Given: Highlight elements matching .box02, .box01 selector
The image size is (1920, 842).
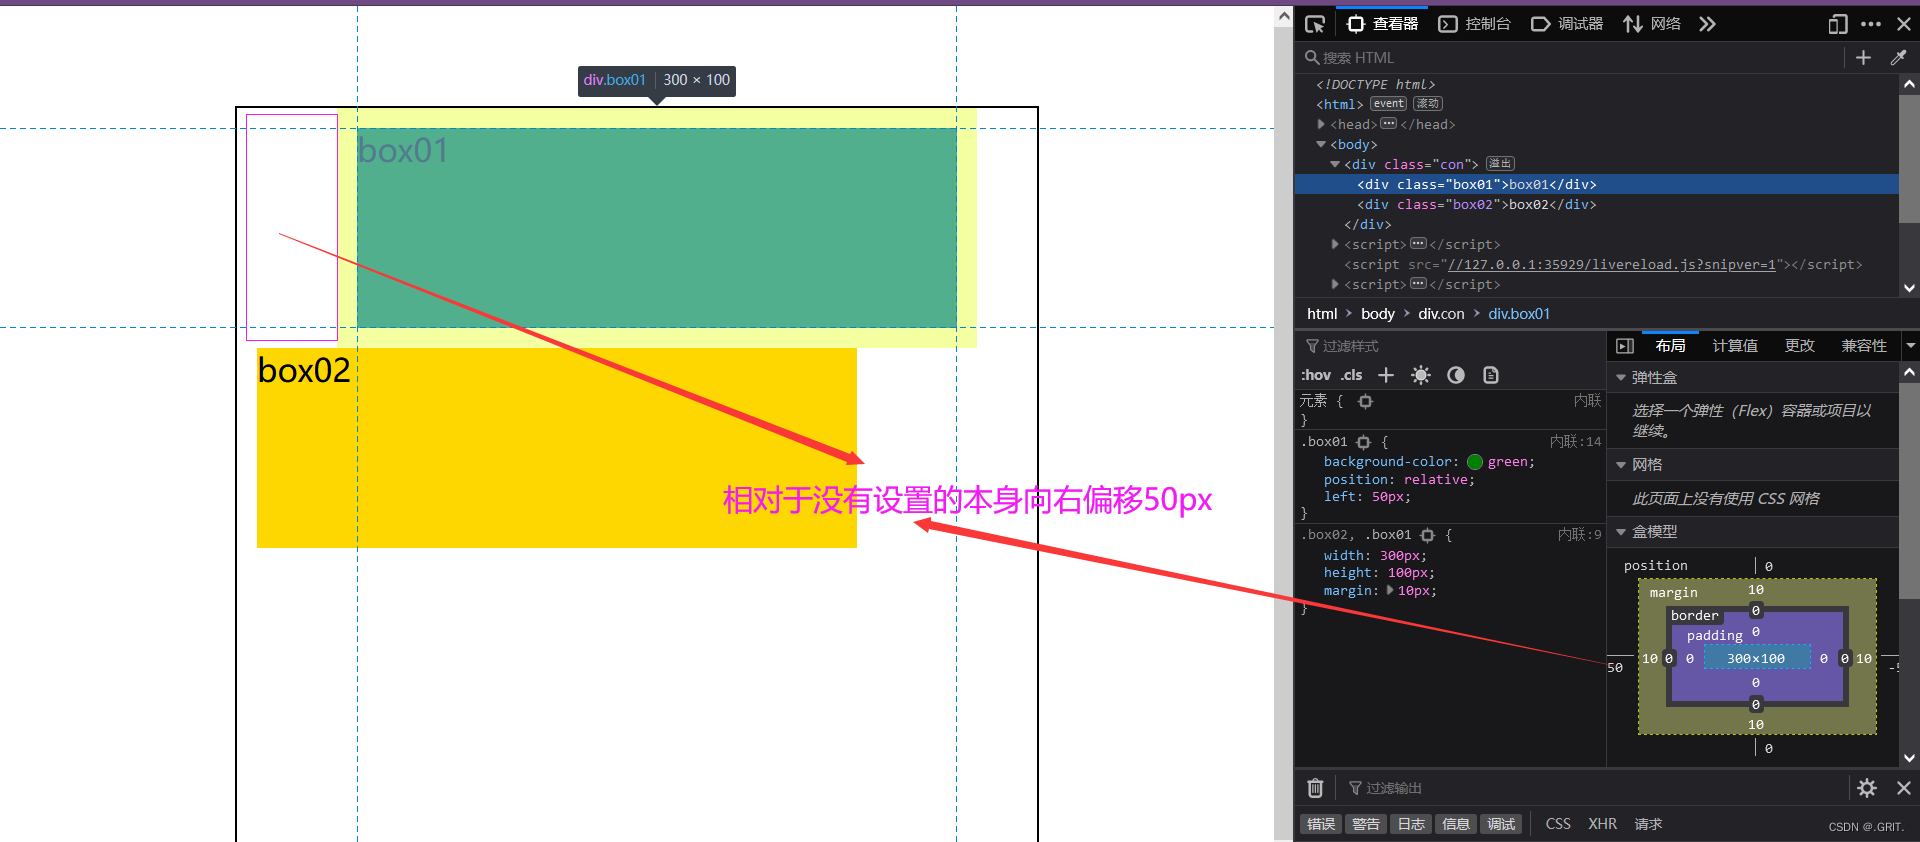Looking at the screenshot, I should click(1428, 536).
